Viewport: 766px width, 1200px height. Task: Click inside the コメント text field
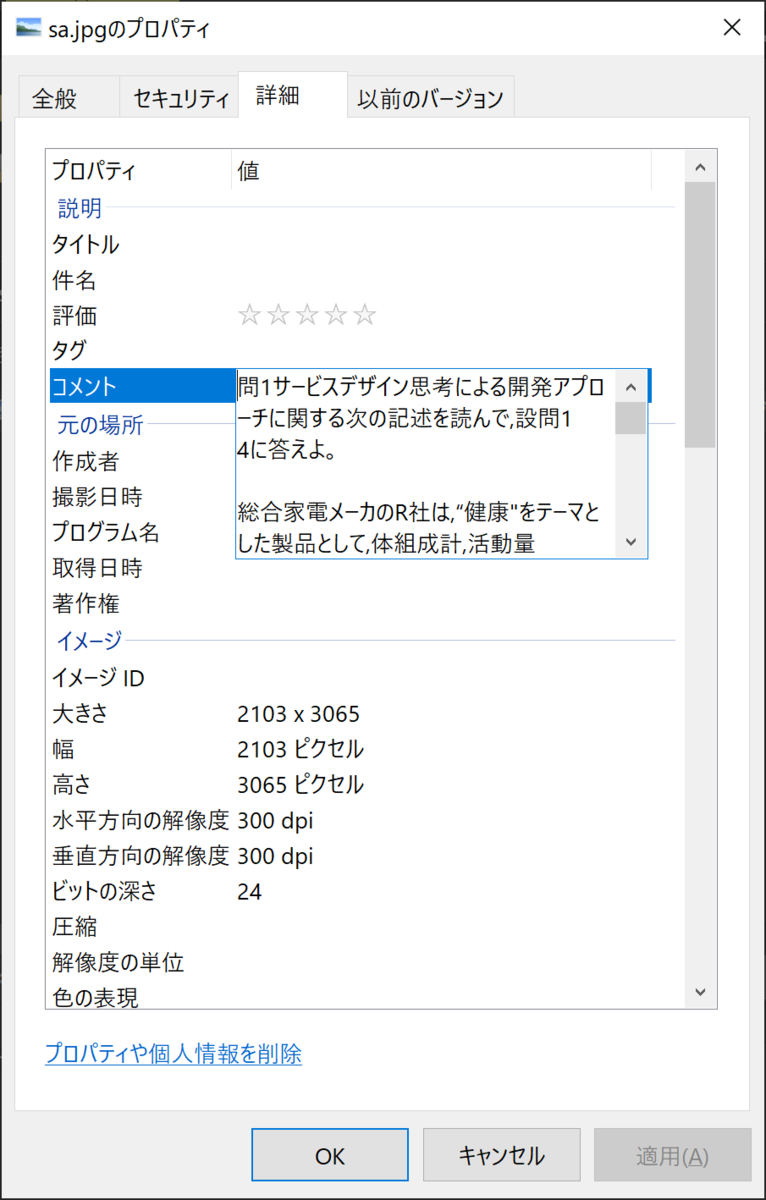coord(425,463)
